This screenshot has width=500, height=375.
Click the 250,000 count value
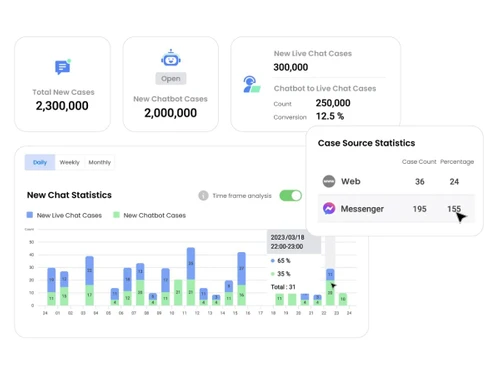[333, 103]
